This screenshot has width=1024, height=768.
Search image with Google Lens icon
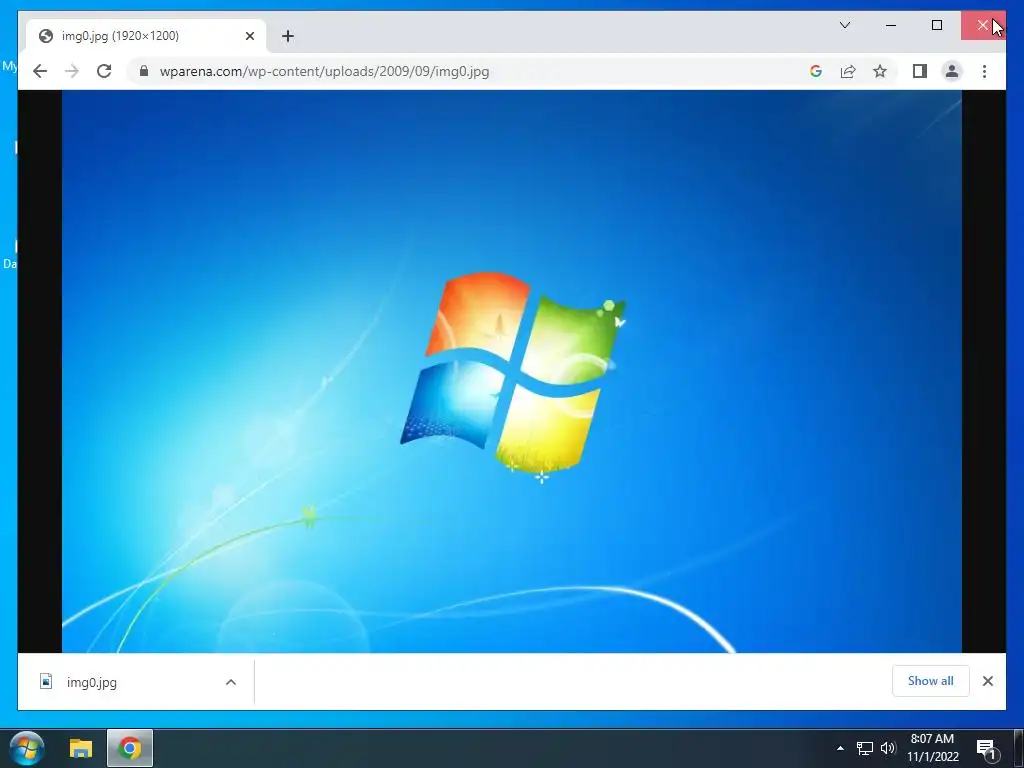[816, 71]
